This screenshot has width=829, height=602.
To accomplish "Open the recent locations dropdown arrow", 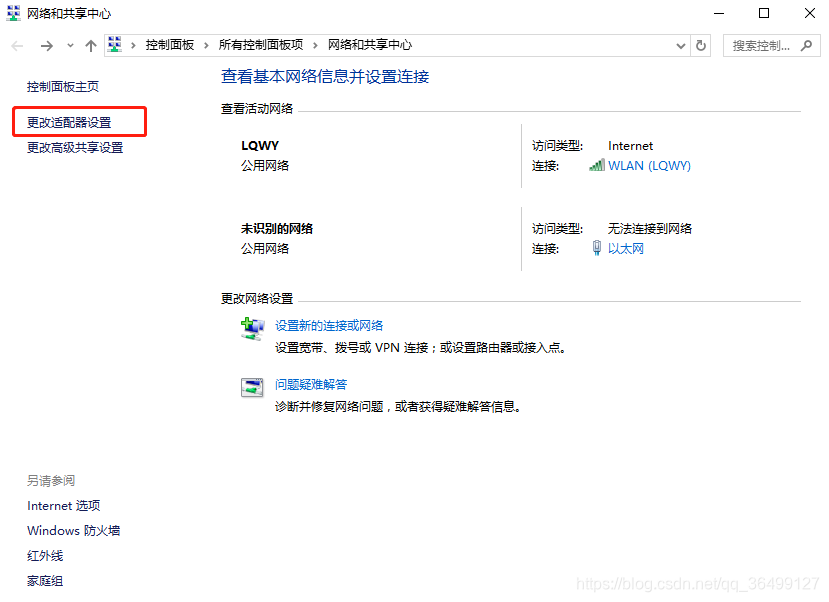I will pyautogui.click(x=70, y=46).
